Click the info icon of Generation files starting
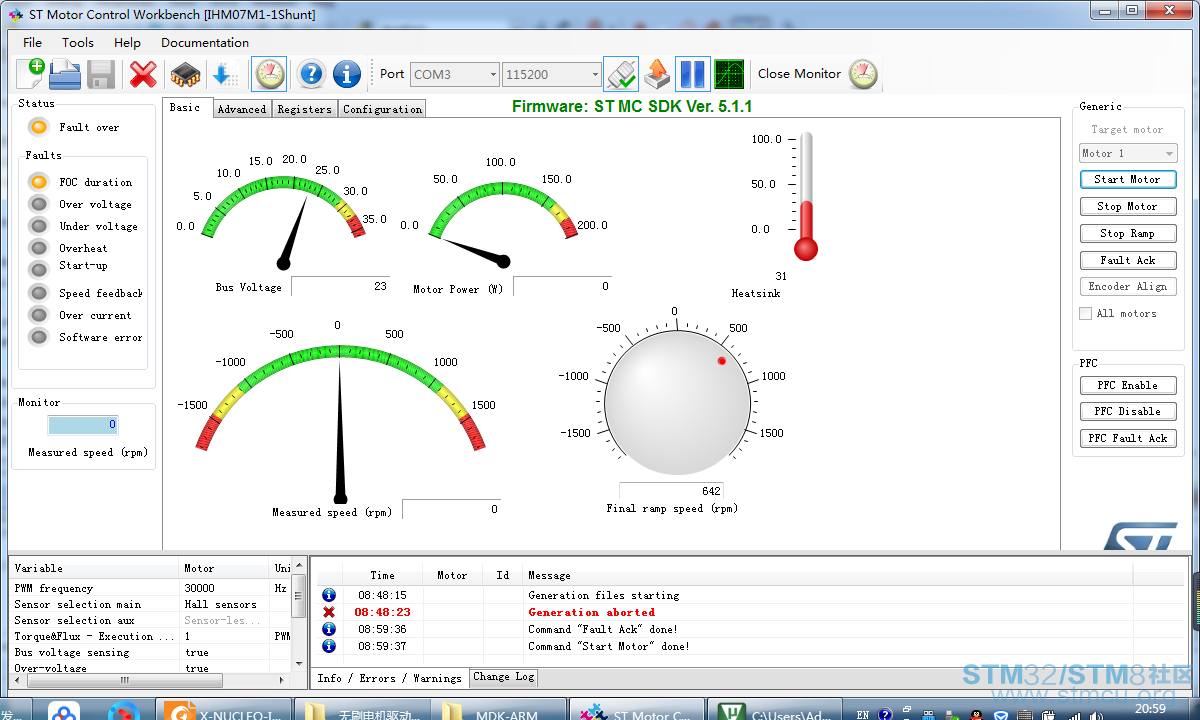The height and width of the screenshot is (720, 1200). point(329,595)
